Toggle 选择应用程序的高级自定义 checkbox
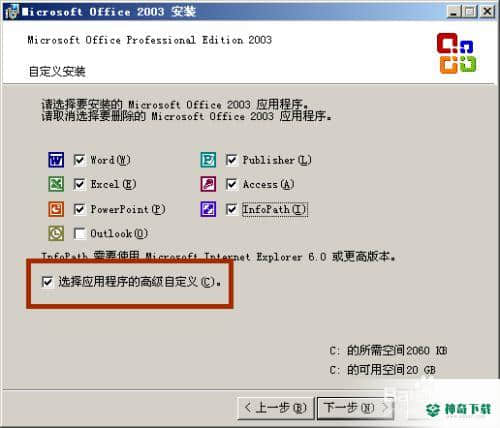 47,282
